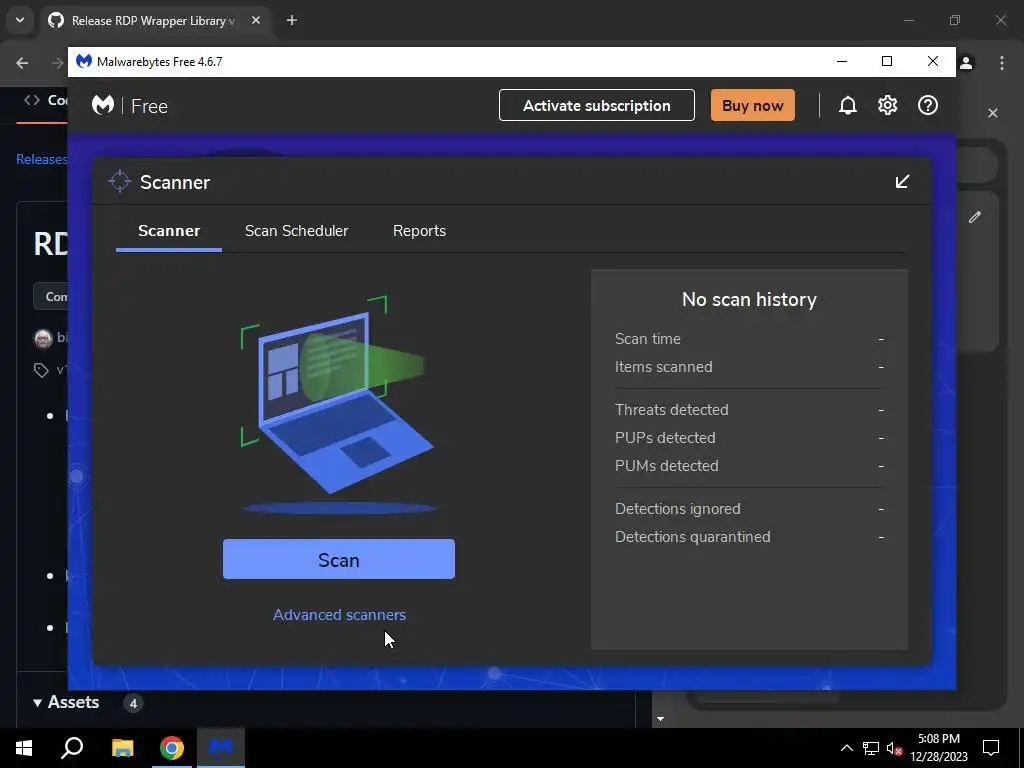Open File Explorer from taskbar
Image resolution: width=1024 pixels, height=768 pixels.
click(x=122, y=748)
